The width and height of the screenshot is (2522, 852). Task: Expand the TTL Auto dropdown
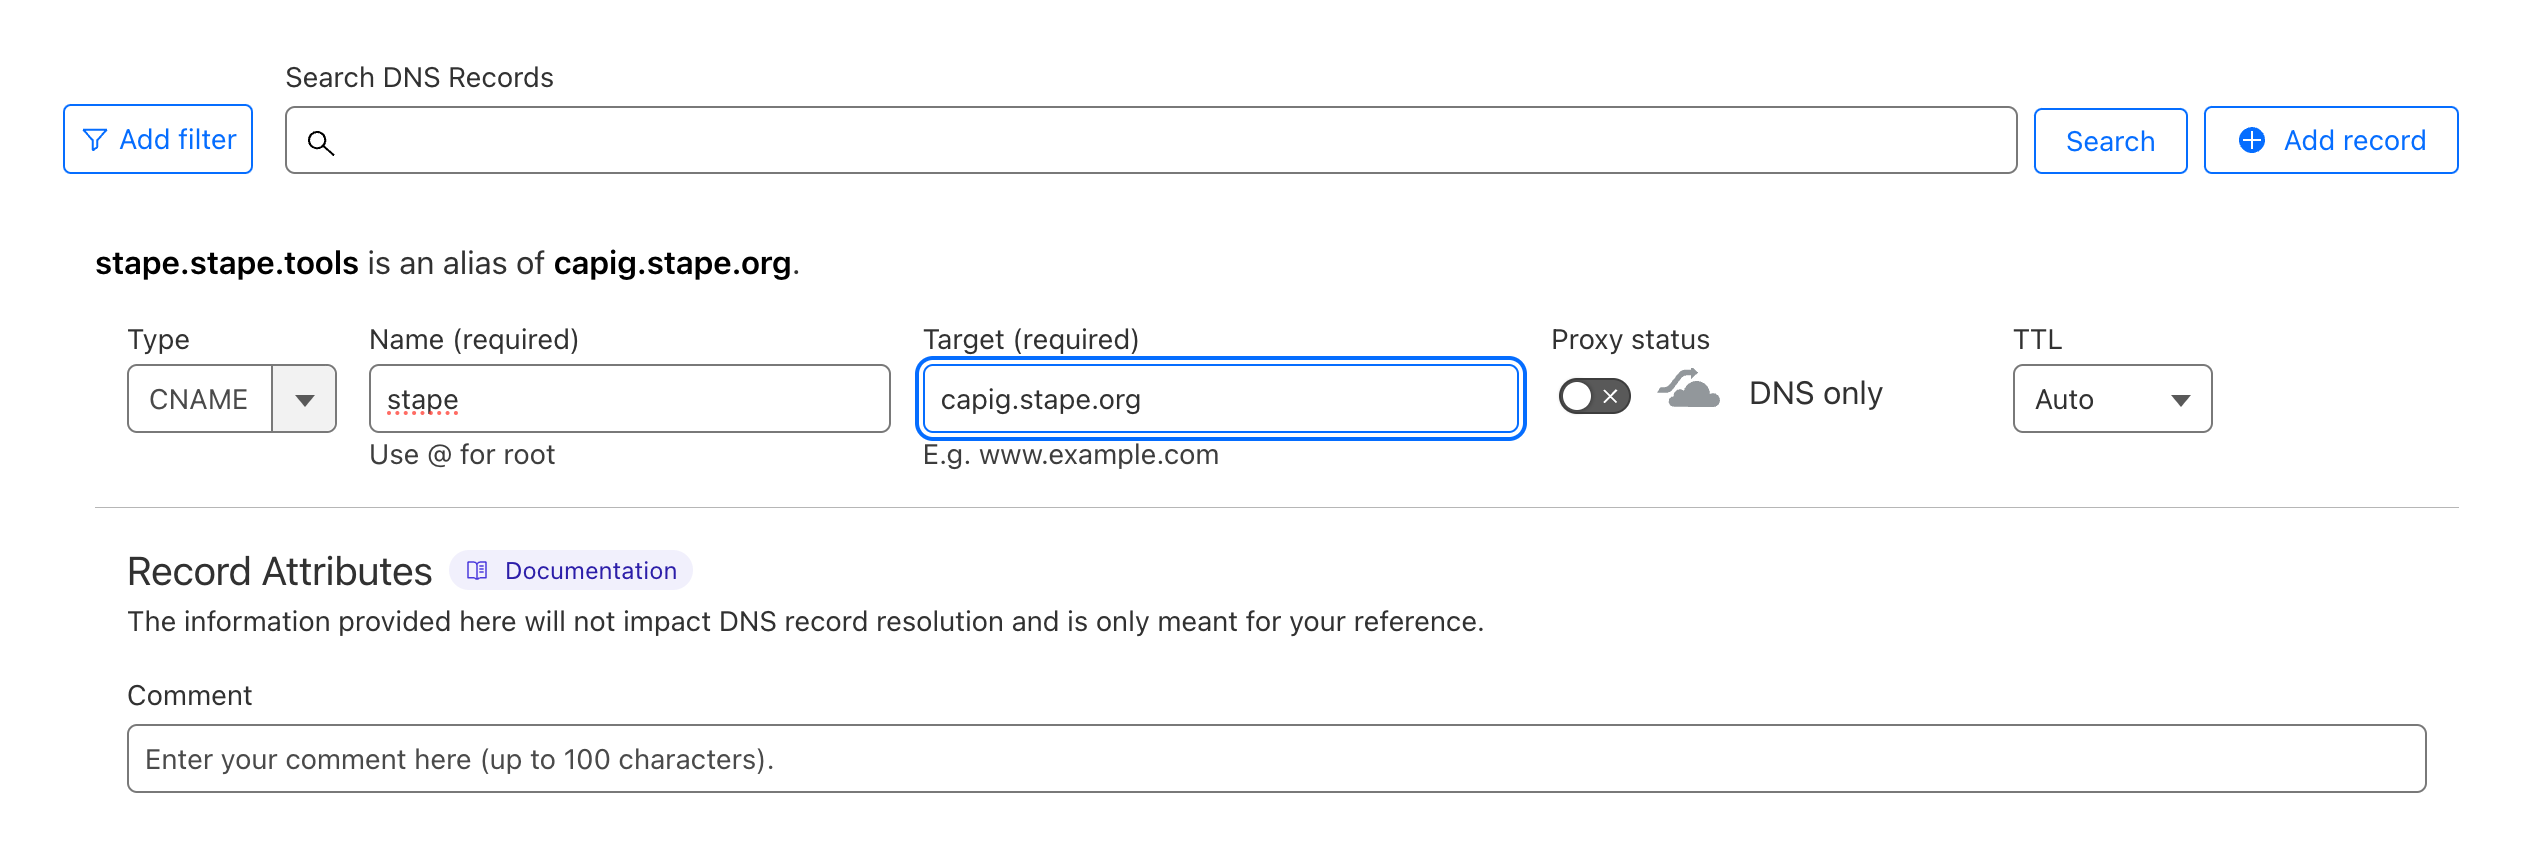[x=2112, y=399]
